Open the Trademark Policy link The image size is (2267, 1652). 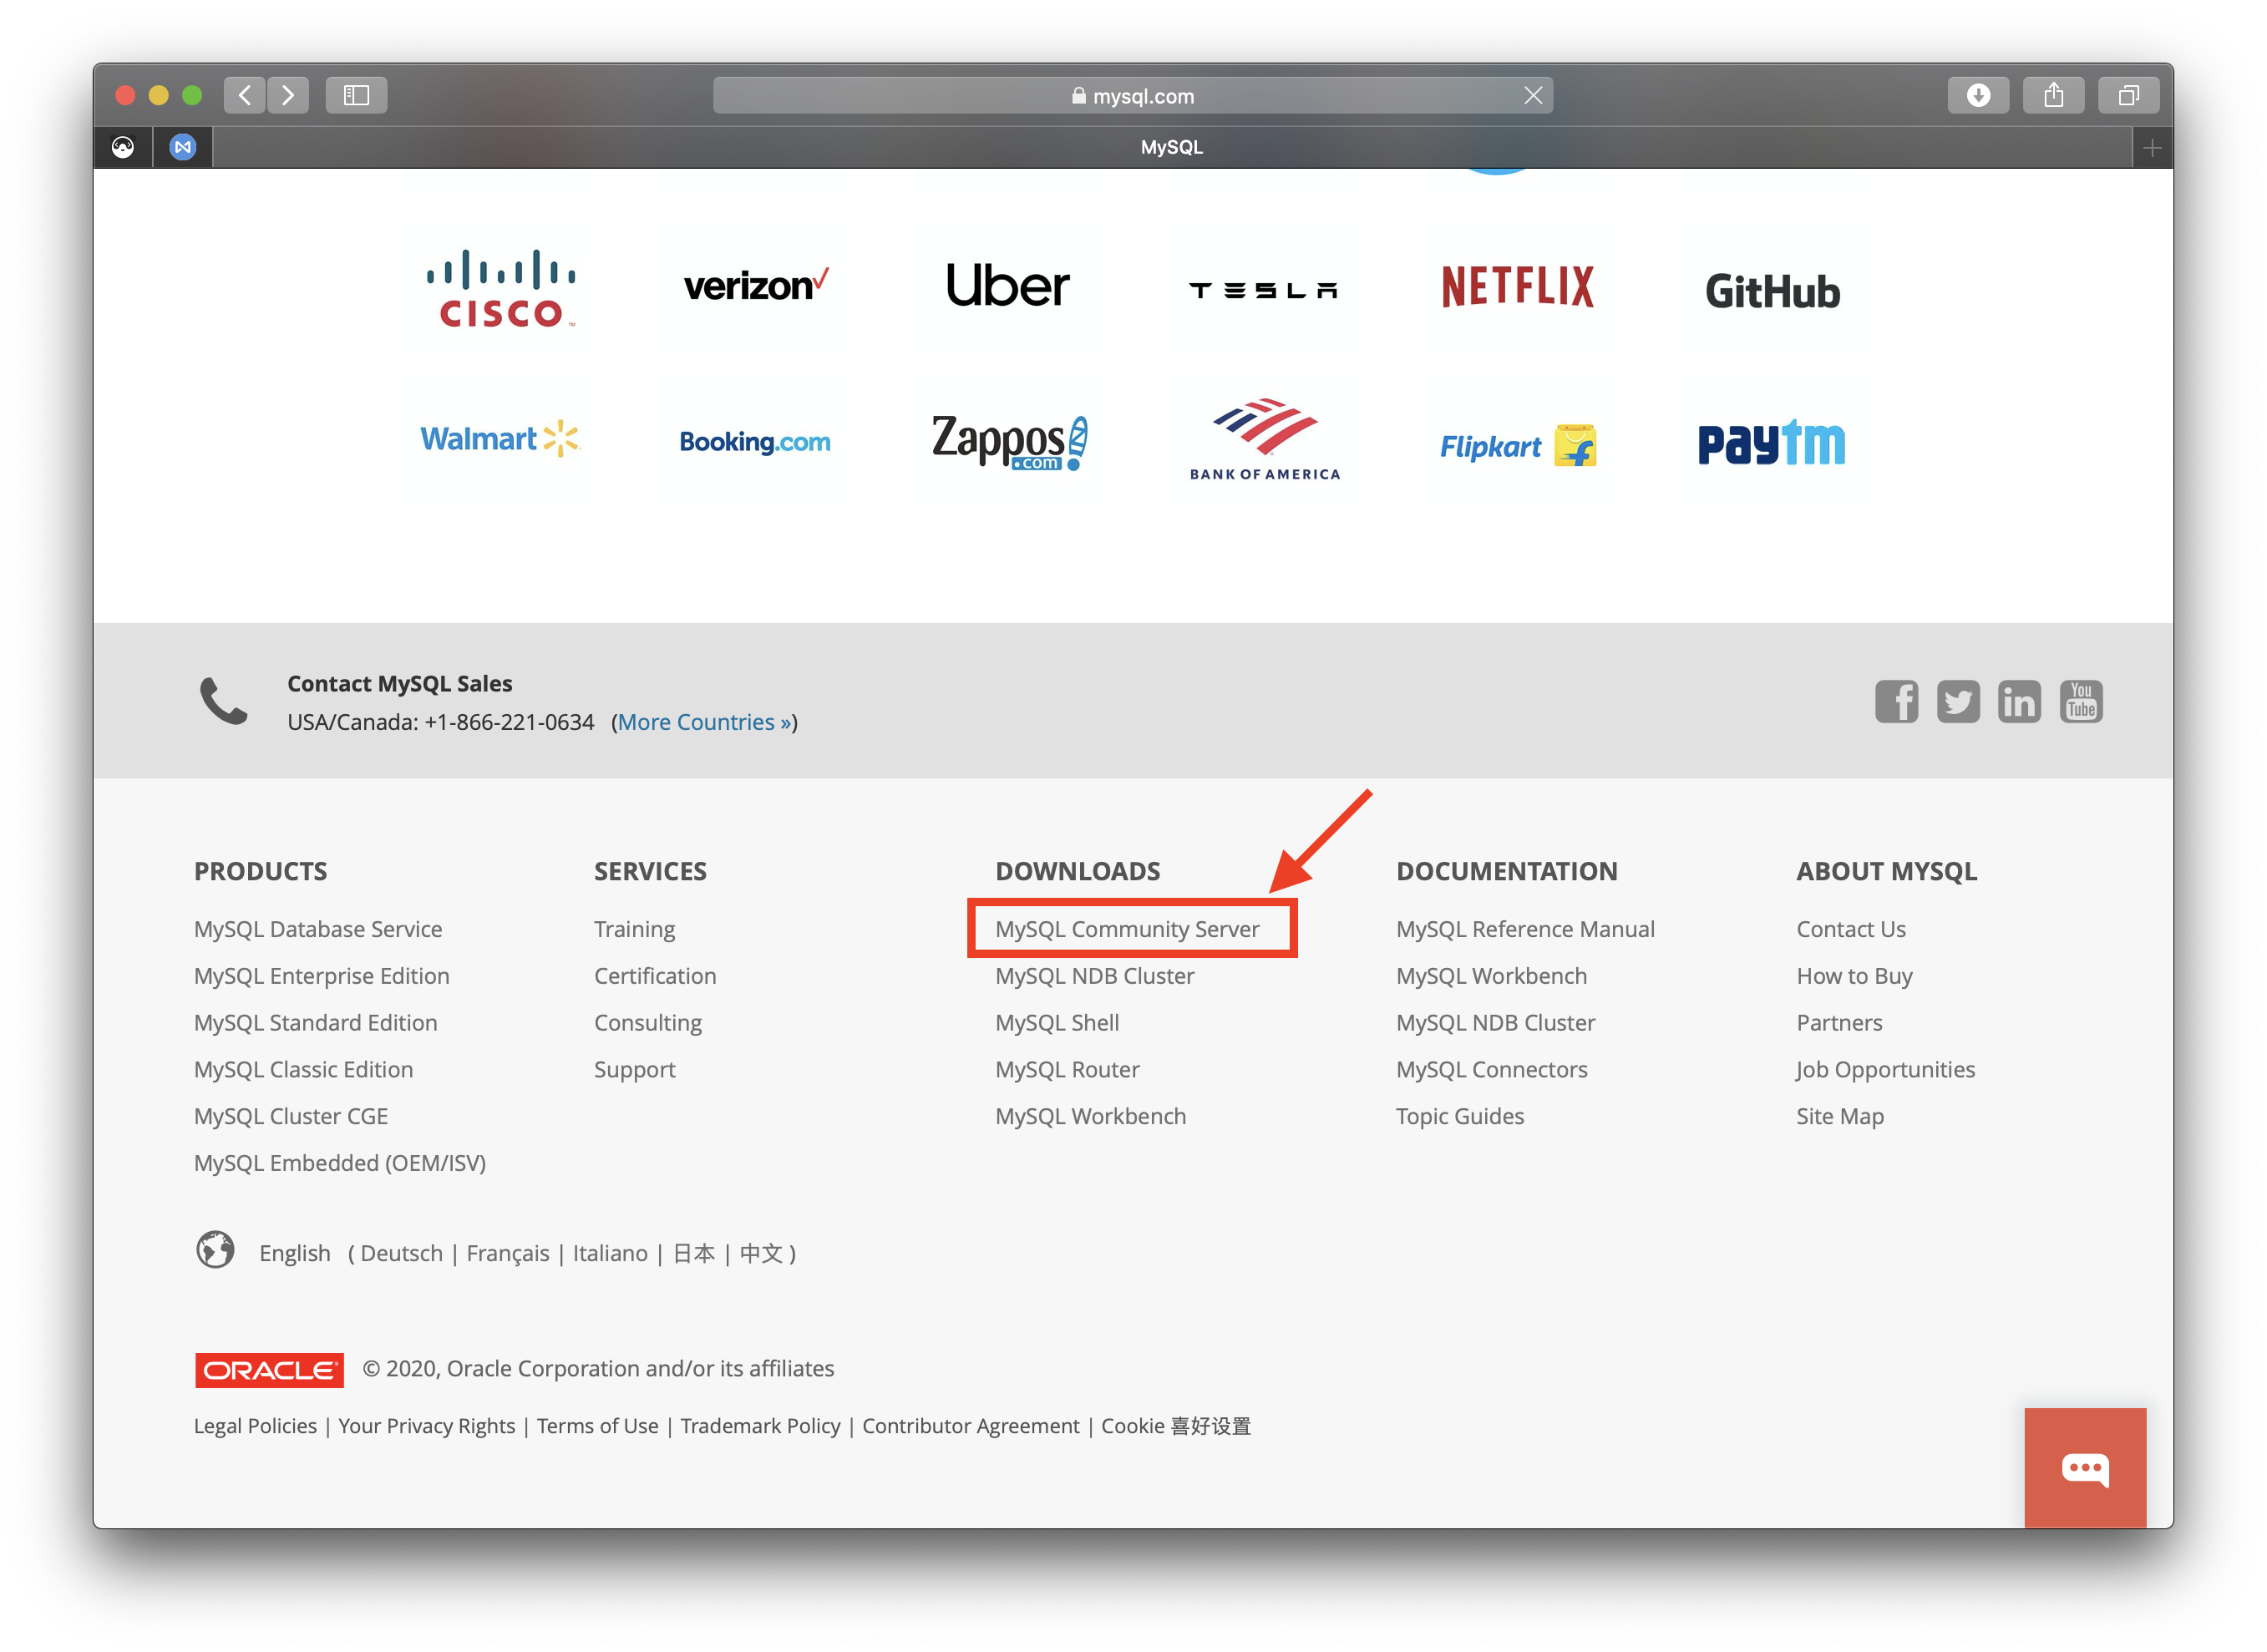(x=760, y=1426)
